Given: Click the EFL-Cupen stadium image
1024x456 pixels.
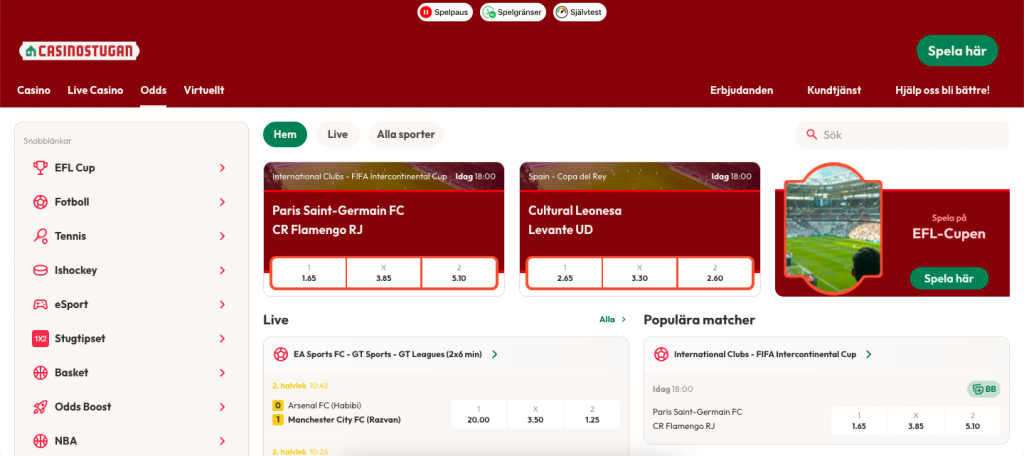Looking at the screenshot, I should click(833, 229).
